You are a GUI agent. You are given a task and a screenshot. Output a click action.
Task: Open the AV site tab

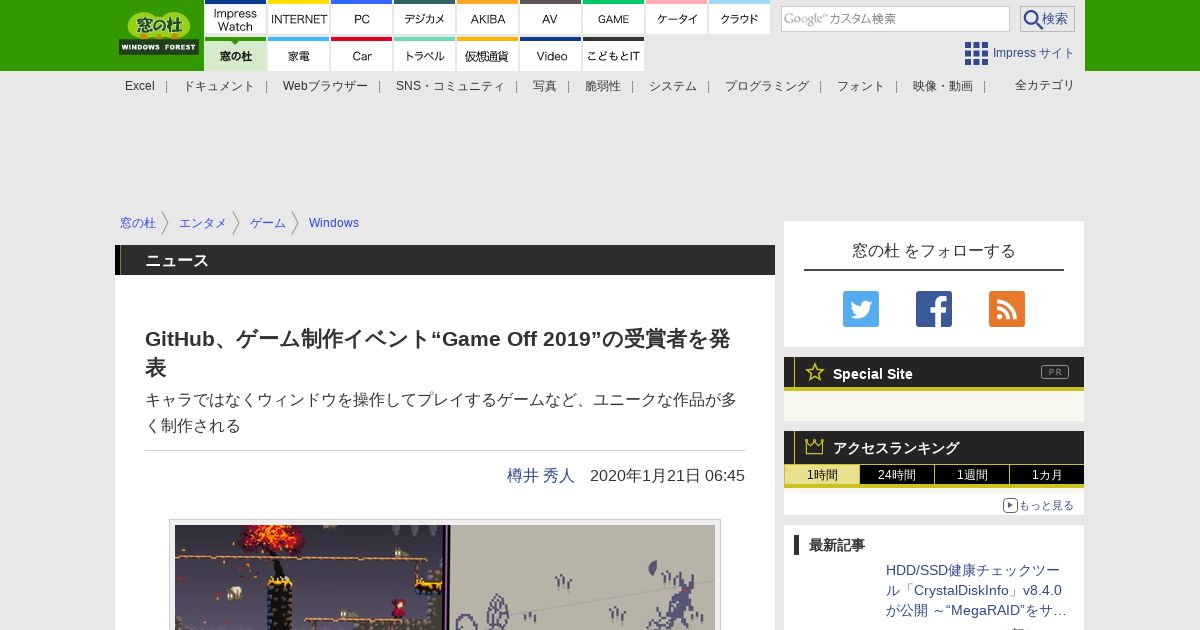point(550,18)
